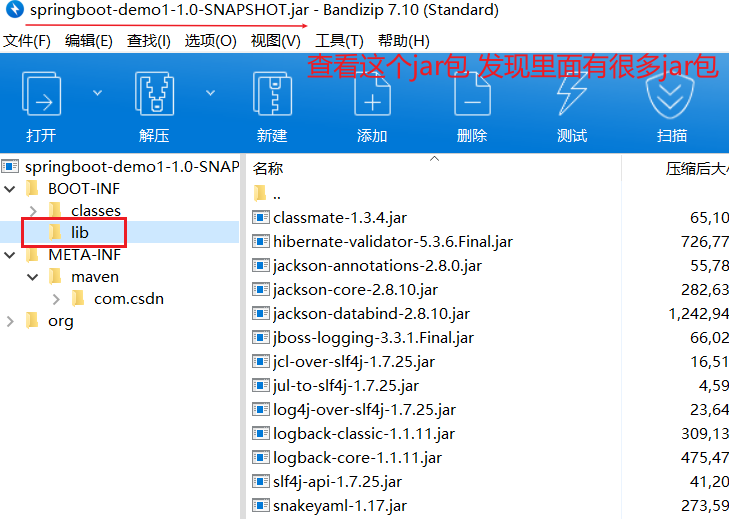This screenshot has height=519, width=729.
Task: Select log4j-over-slf4j-1.7.25.jar
Action: coord(364,410)
